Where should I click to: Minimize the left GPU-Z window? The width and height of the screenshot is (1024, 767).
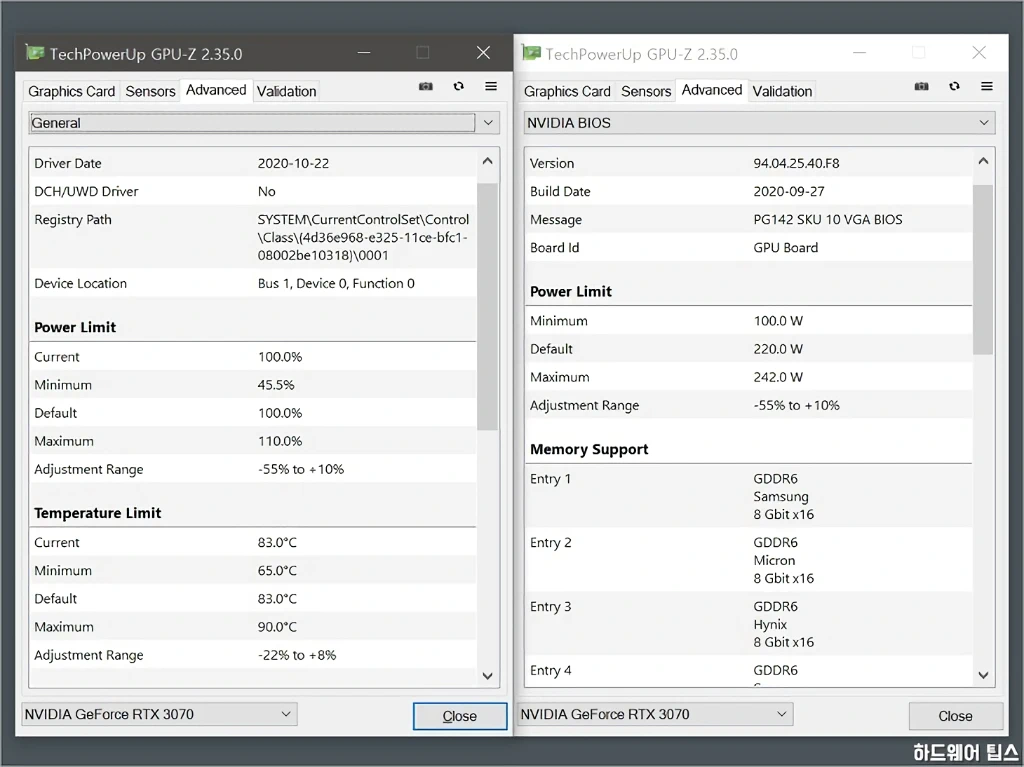[364, 52]
